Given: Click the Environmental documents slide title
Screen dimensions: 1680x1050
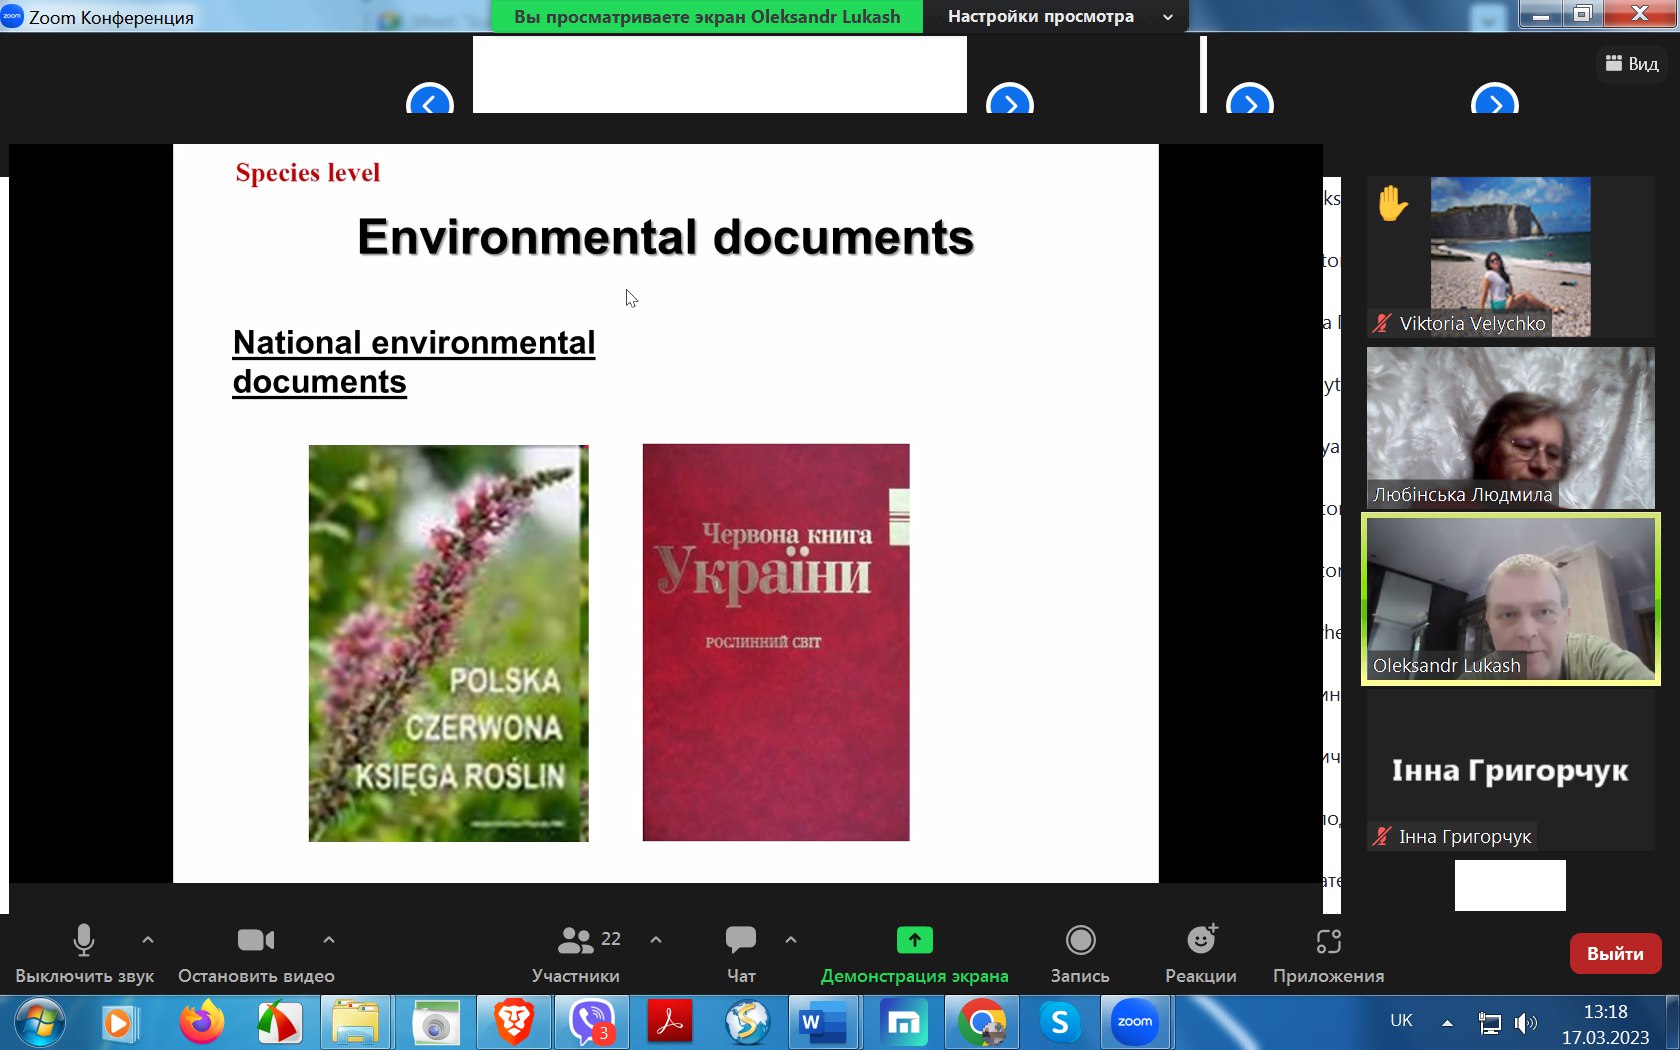Looking at the screenshot, I should pos(666,237).
